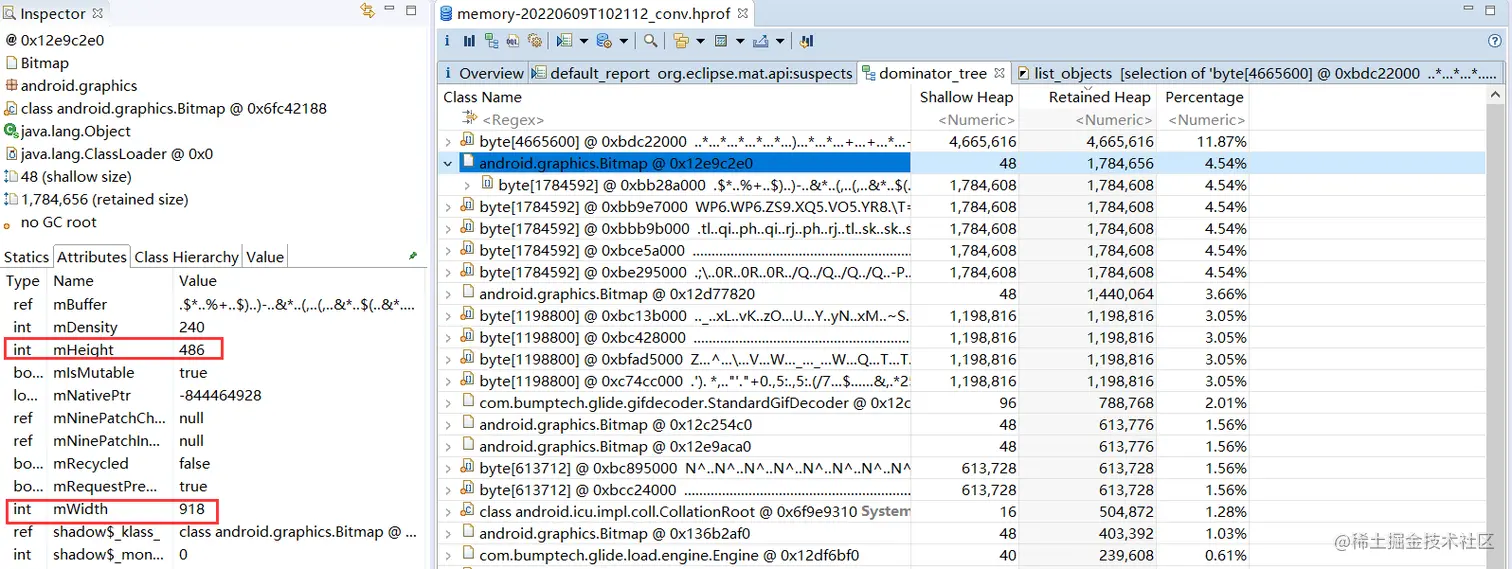Click 'class android.graphics.Bitmap @ 0x6fc42188' in Inspector
1512x569 pixels.
click(174, 108)
